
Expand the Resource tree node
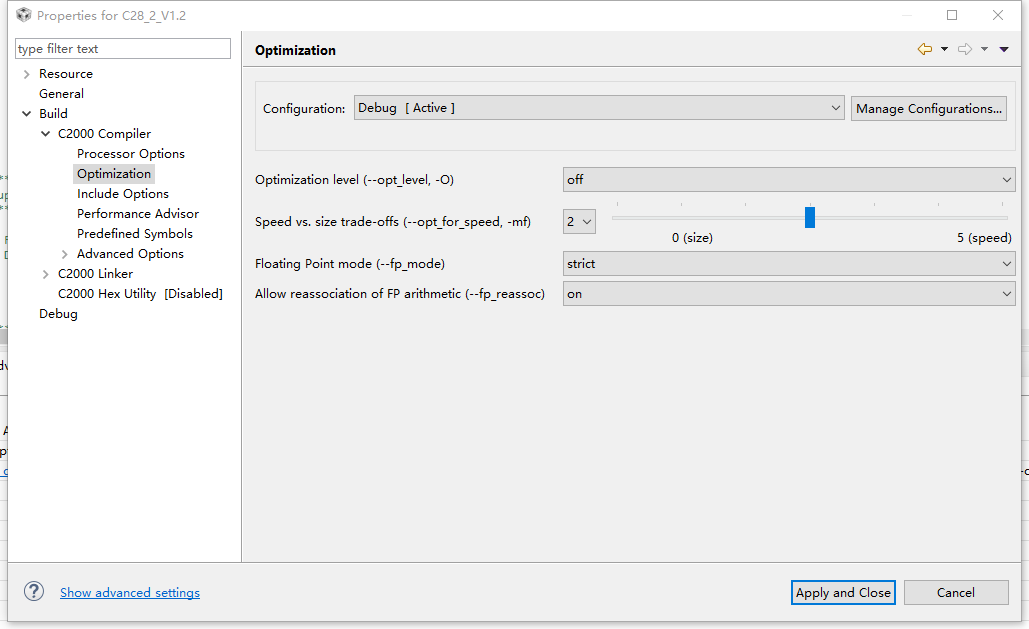click(26, 74)
